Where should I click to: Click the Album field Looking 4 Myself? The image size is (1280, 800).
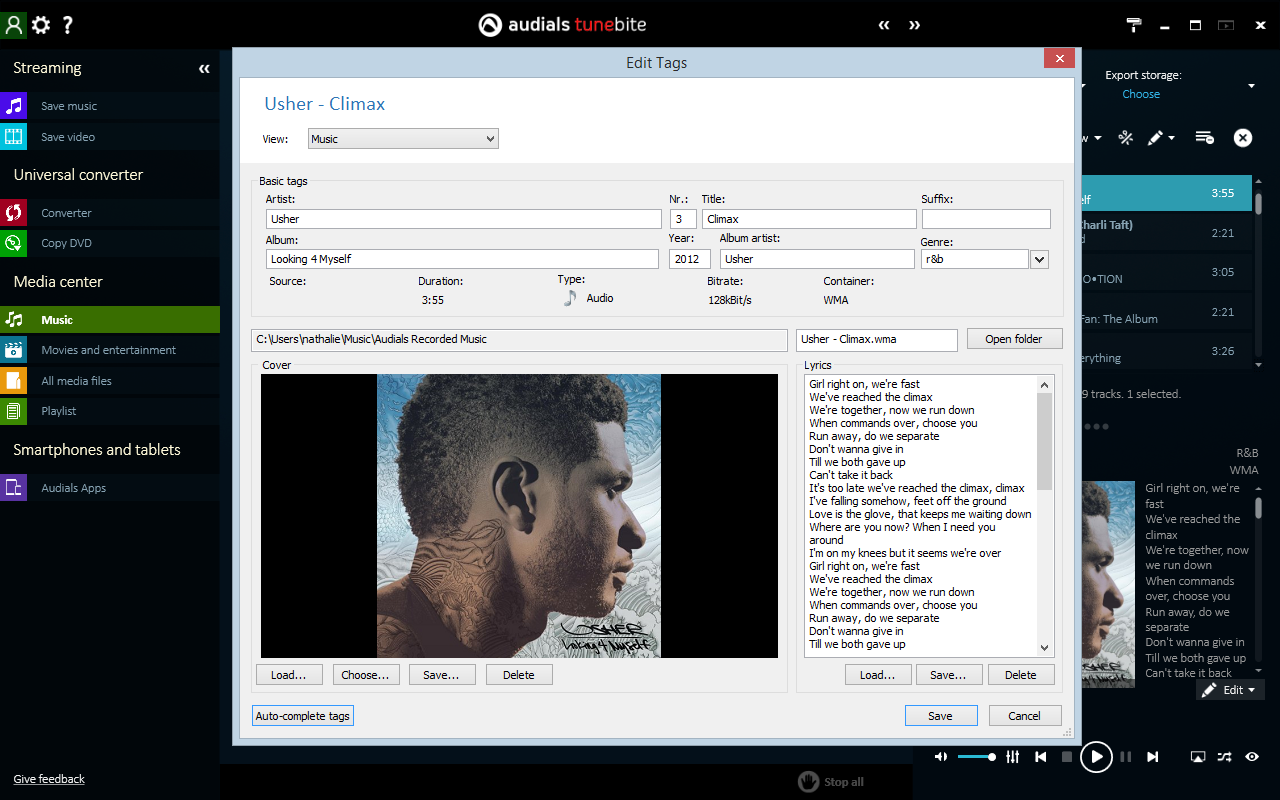[462, 259]
